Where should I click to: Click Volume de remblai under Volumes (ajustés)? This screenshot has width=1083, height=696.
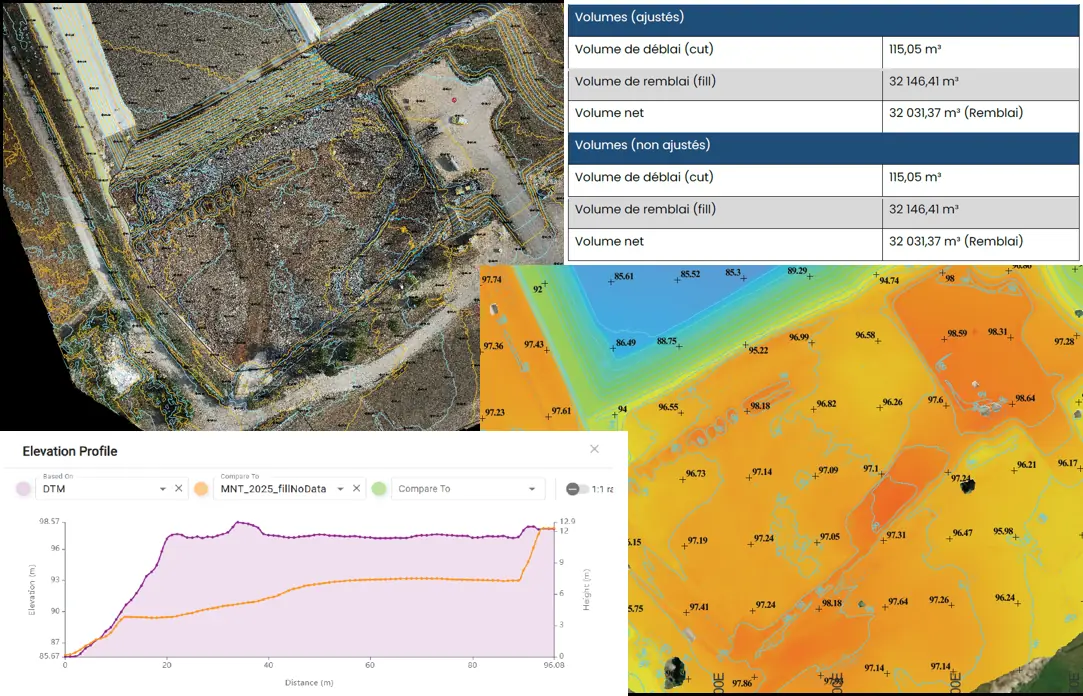[645, 81]
